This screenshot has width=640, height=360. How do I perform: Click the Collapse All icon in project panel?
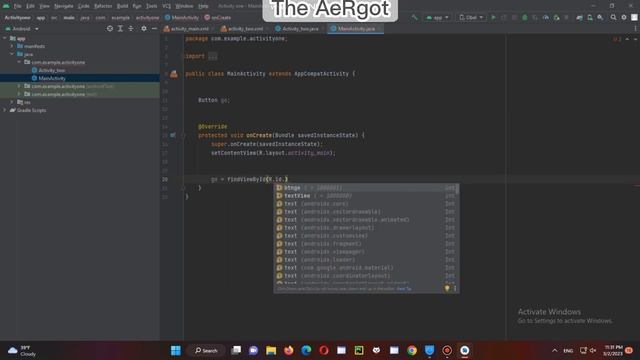pyautogui.click(x=131, y=29)
